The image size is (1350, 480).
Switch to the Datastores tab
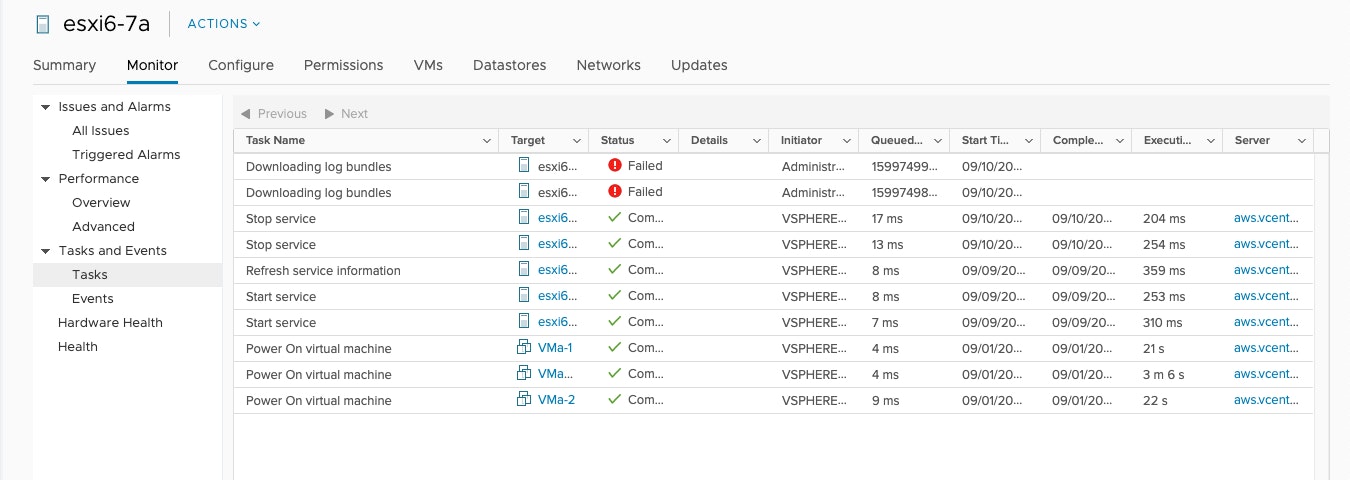[509, 65]
